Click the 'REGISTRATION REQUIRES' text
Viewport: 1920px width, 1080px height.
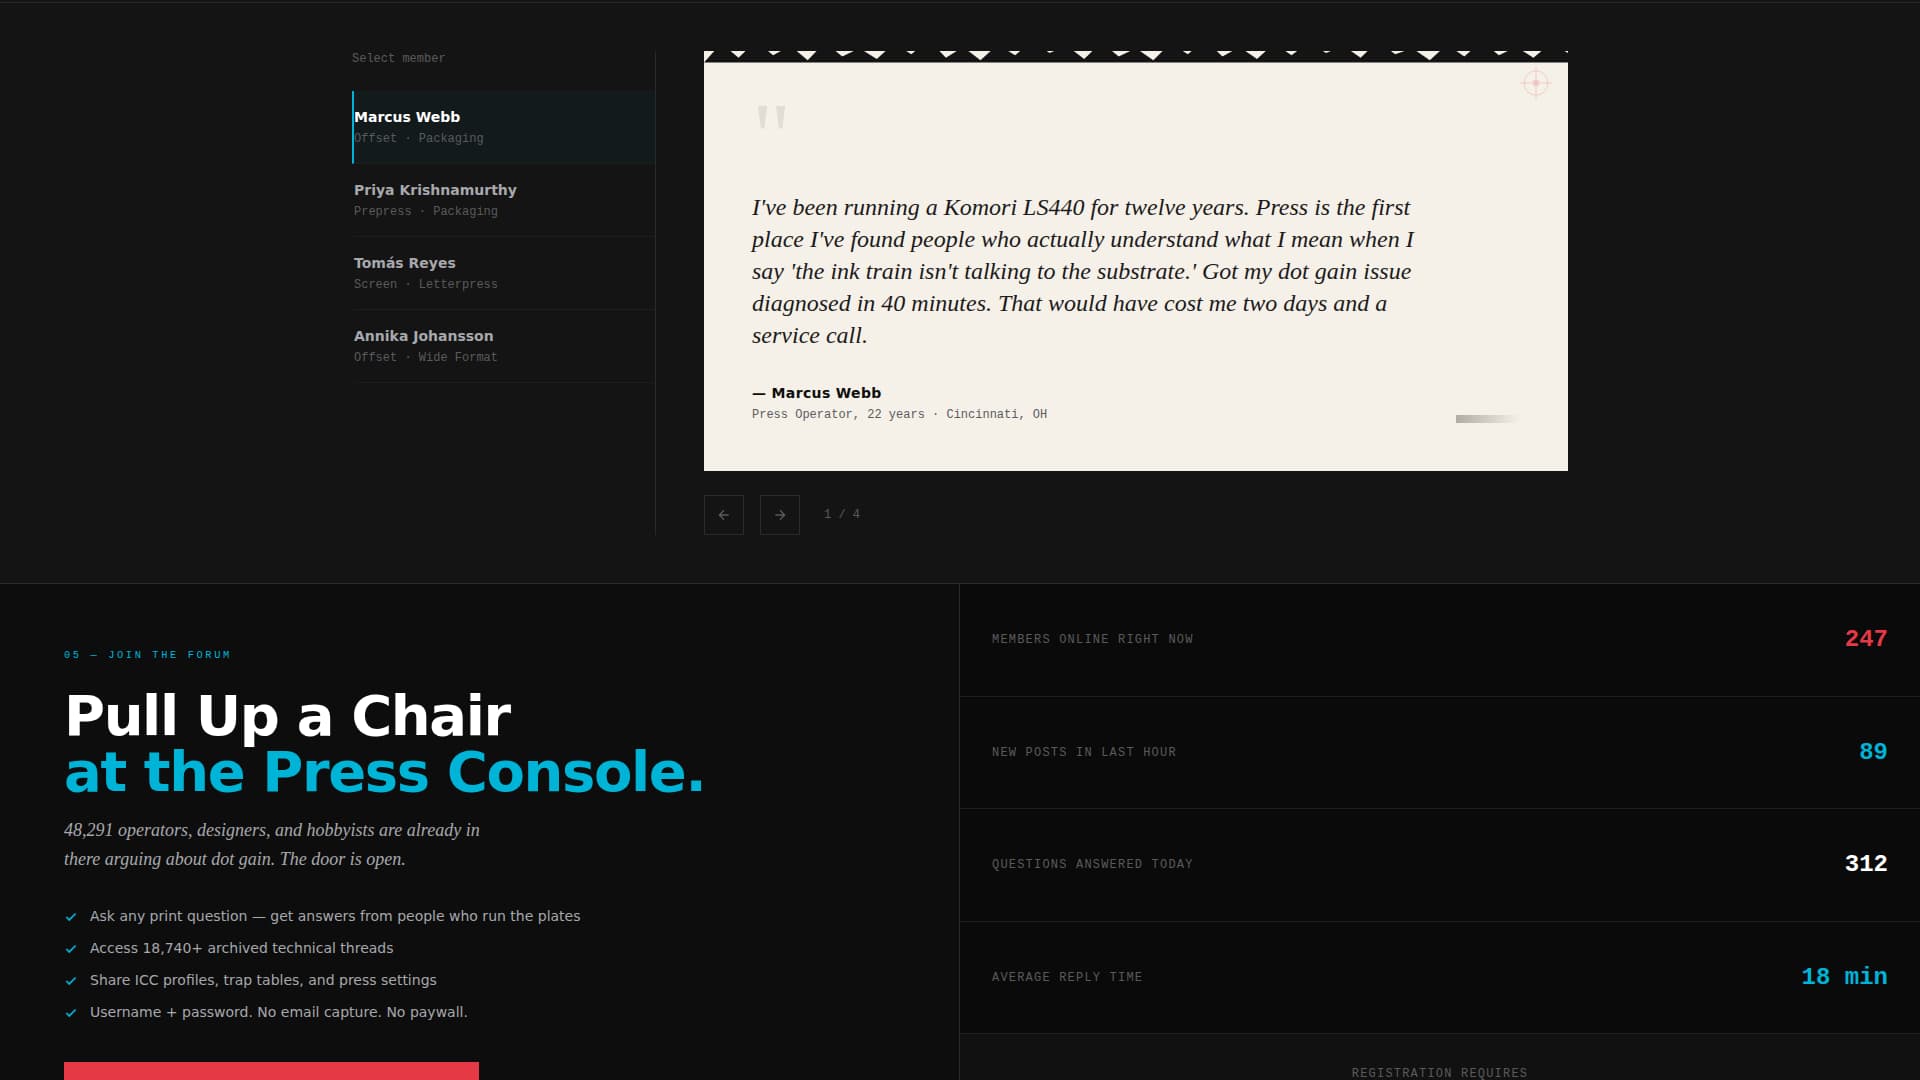click(x=1439, y=1073)
